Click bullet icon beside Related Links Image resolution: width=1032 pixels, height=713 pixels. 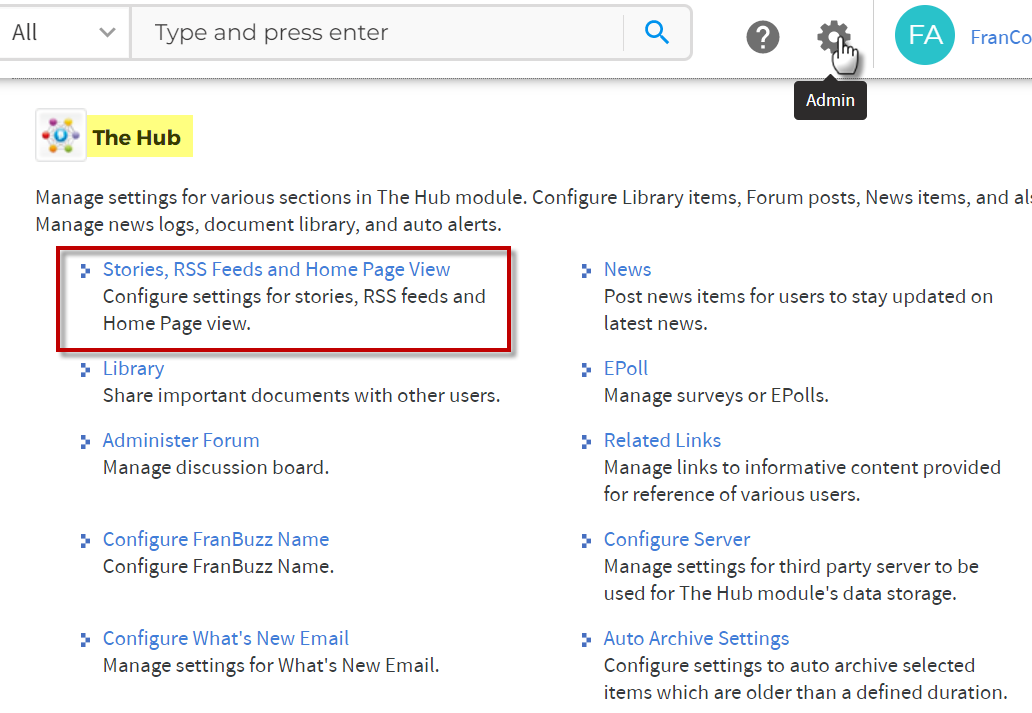tap(586, 442)
